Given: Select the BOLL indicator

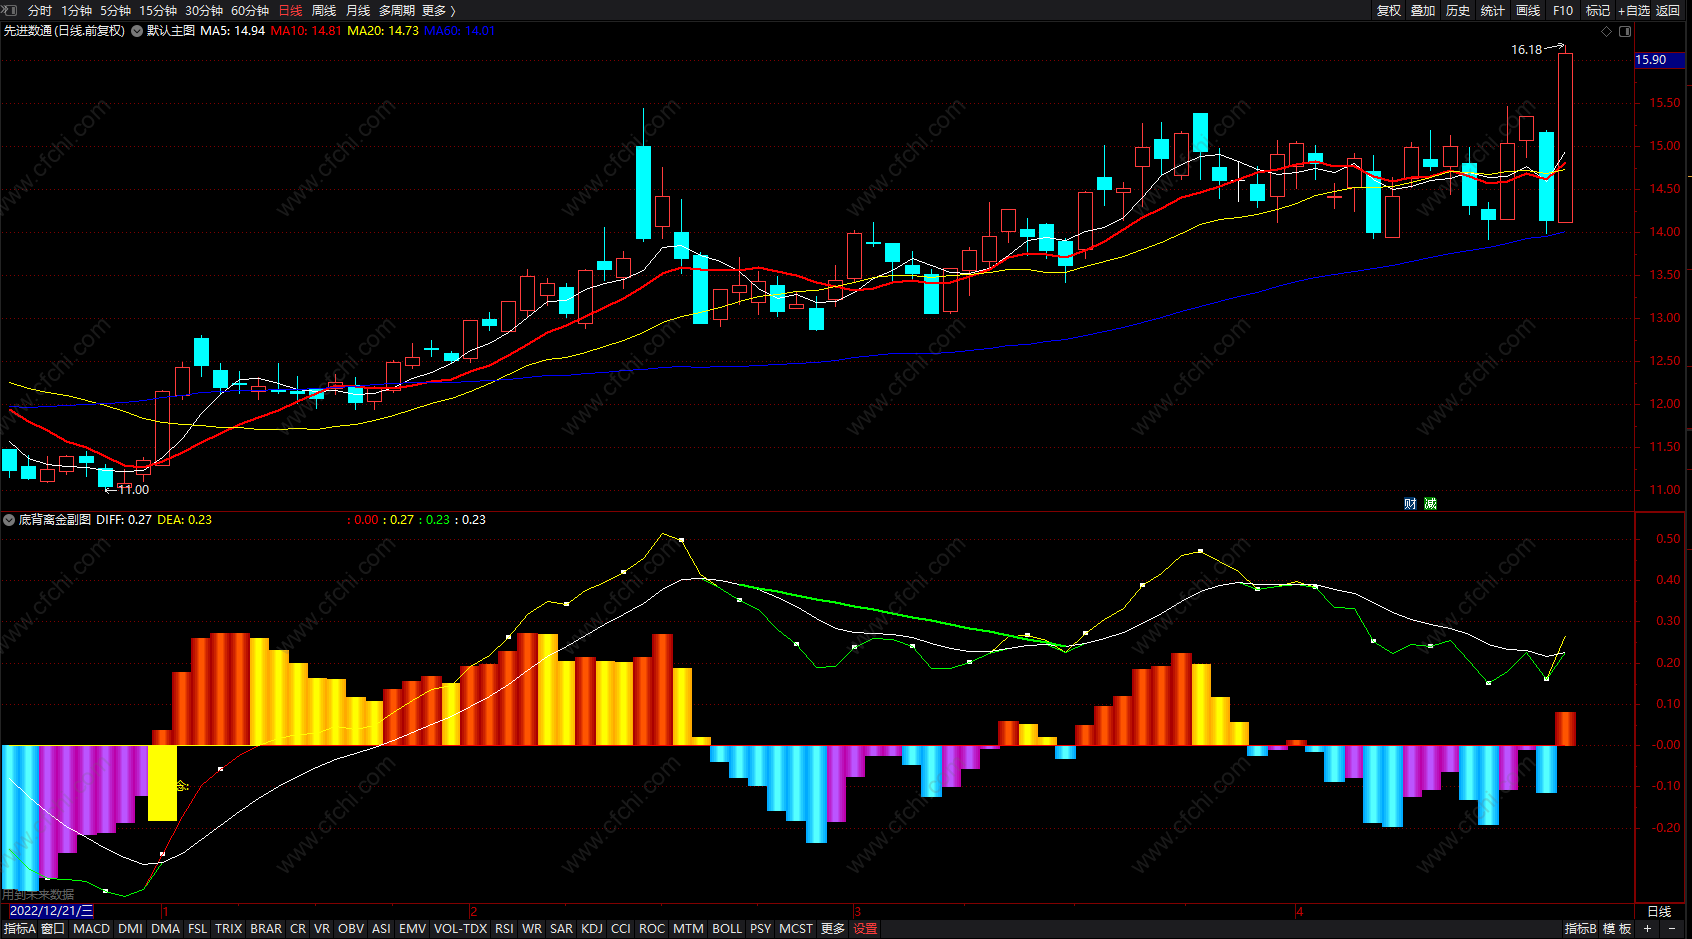Looking at the screenshot, I should point(727,929).
